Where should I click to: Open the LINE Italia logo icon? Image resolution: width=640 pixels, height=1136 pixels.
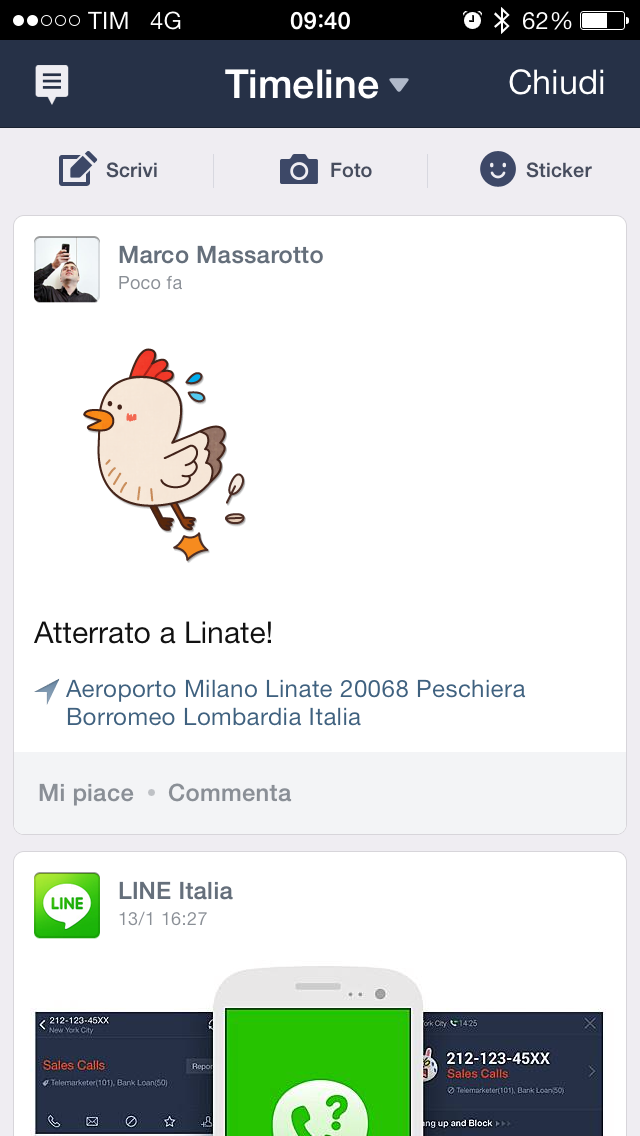pyautogui.click(x=67, y=905)
